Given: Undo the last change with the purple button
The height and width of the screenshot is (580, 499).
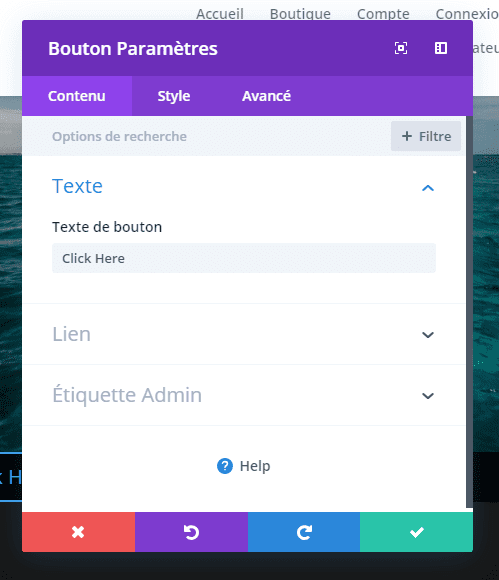Looking at the screenshot, I should (x=191, y=532).
